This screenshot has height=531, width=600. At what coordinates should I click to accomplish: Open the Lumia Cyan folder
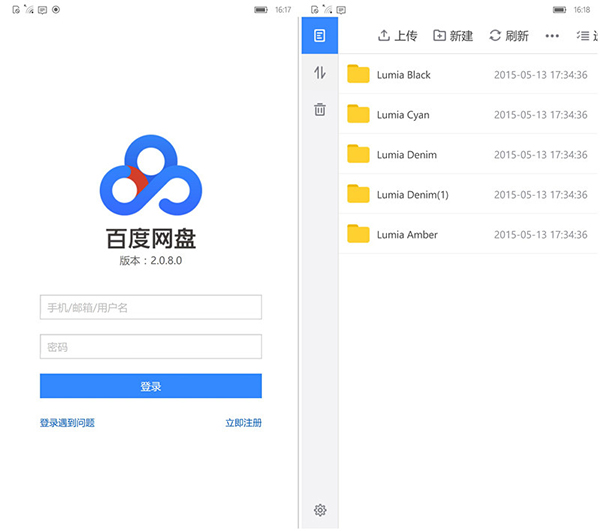pos(403,115)
